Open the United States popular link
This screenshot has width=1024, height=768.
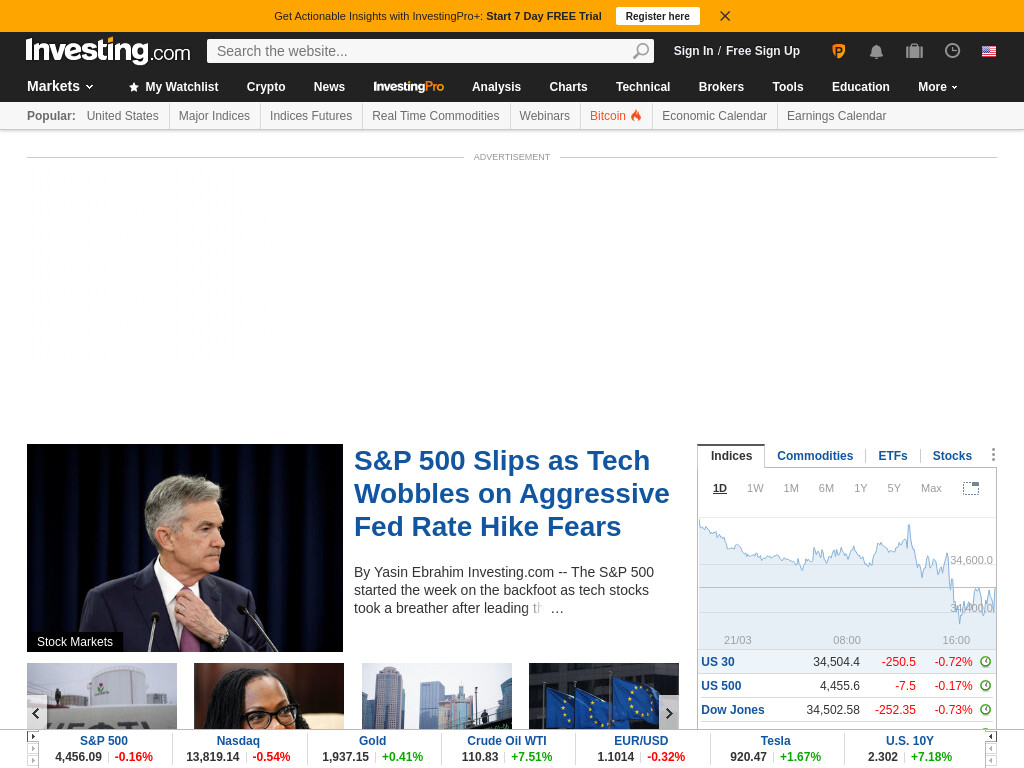point(123,116)
